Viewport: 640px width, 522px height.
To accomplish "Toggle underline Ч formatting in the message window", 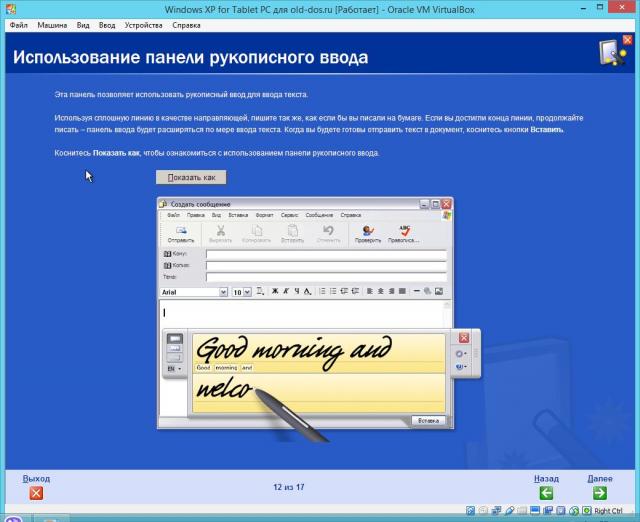I will click(x=297, y=291).
